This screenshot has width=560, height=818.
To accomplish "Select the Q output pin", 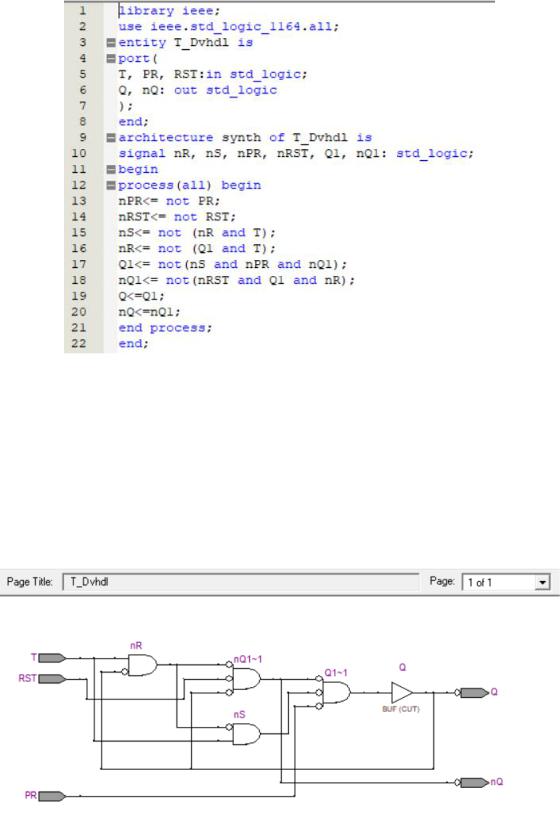I will [475, 693].
